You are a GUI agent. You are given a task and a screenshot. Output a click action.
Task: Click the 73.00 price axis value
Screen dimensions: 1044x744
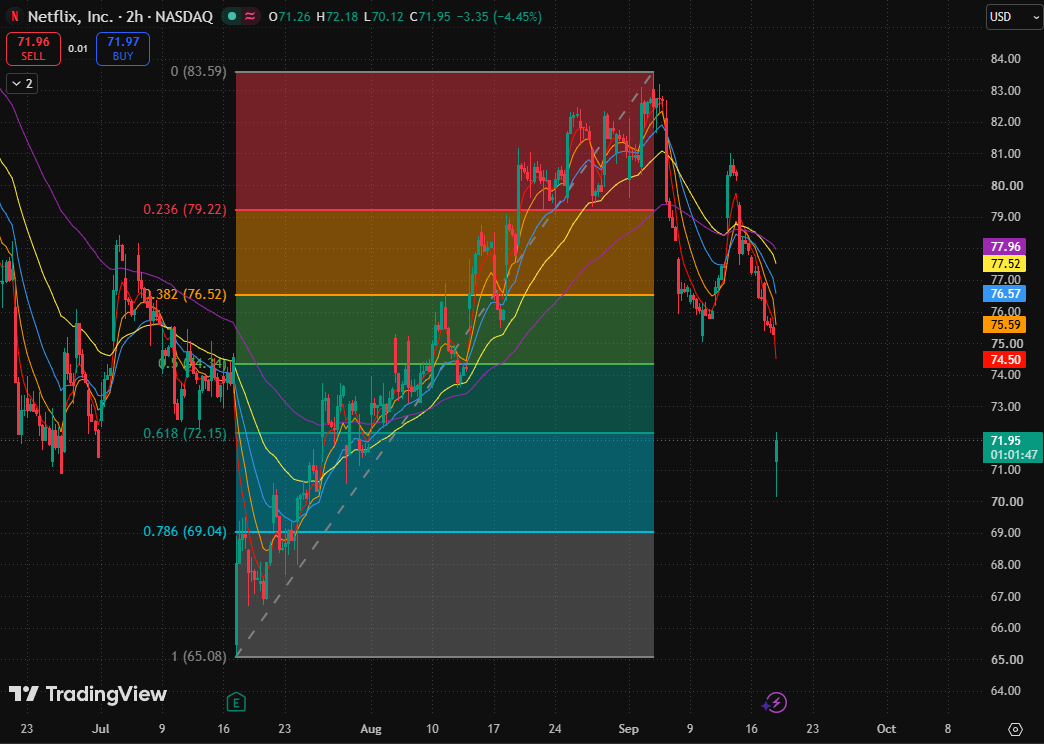click(1005, 406)
